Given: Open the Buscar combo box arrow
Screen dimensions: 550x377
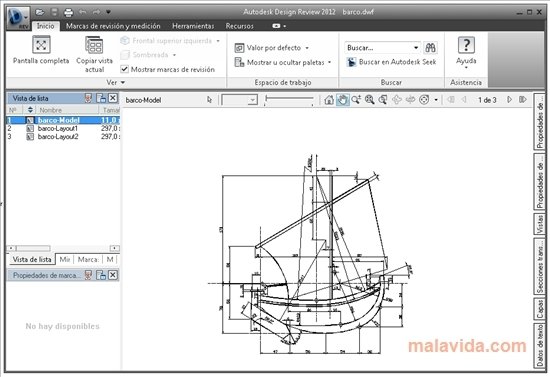Looking at the screenshot, I should coord(416,48).
